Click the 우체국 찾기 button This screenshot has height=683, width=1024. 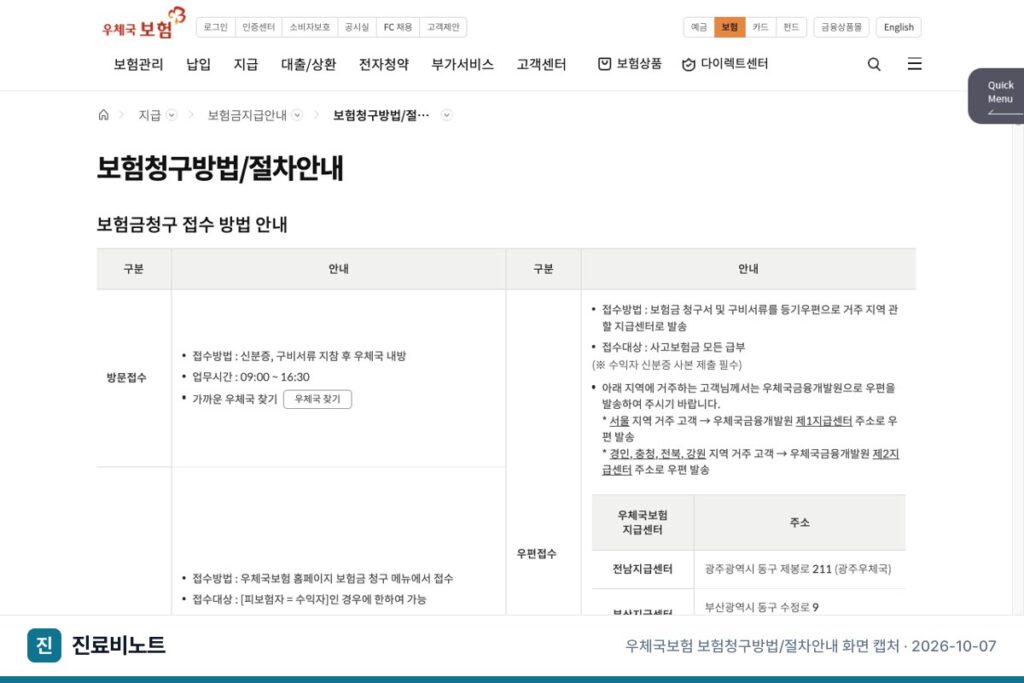317,399
